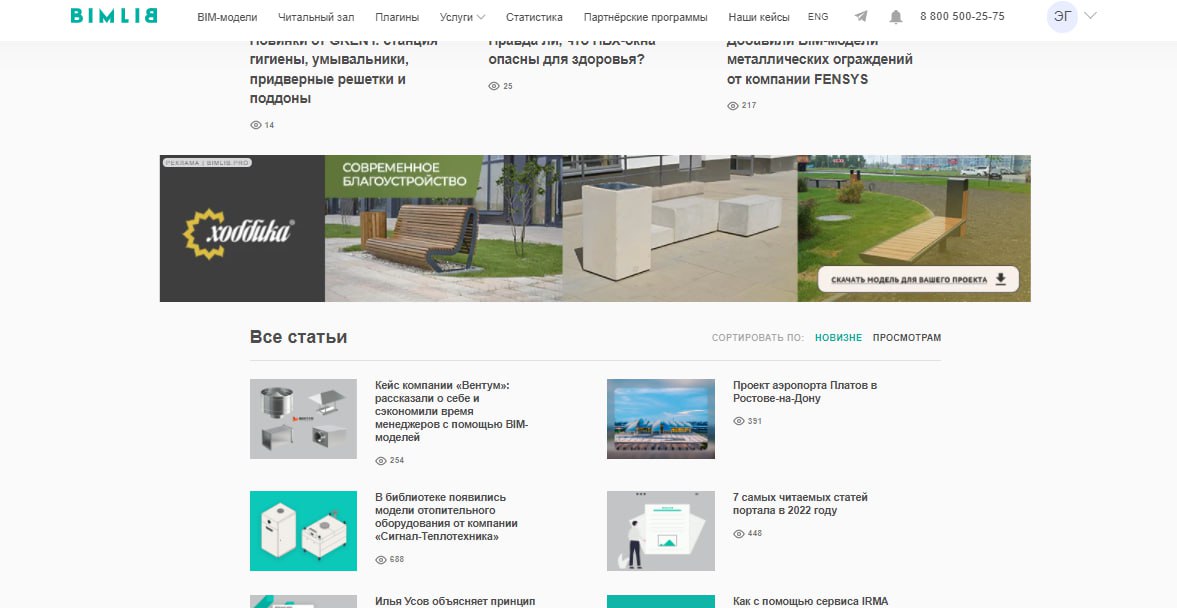
Task: Expand user account chevron next to avatar
Action: click(1090, 16)
